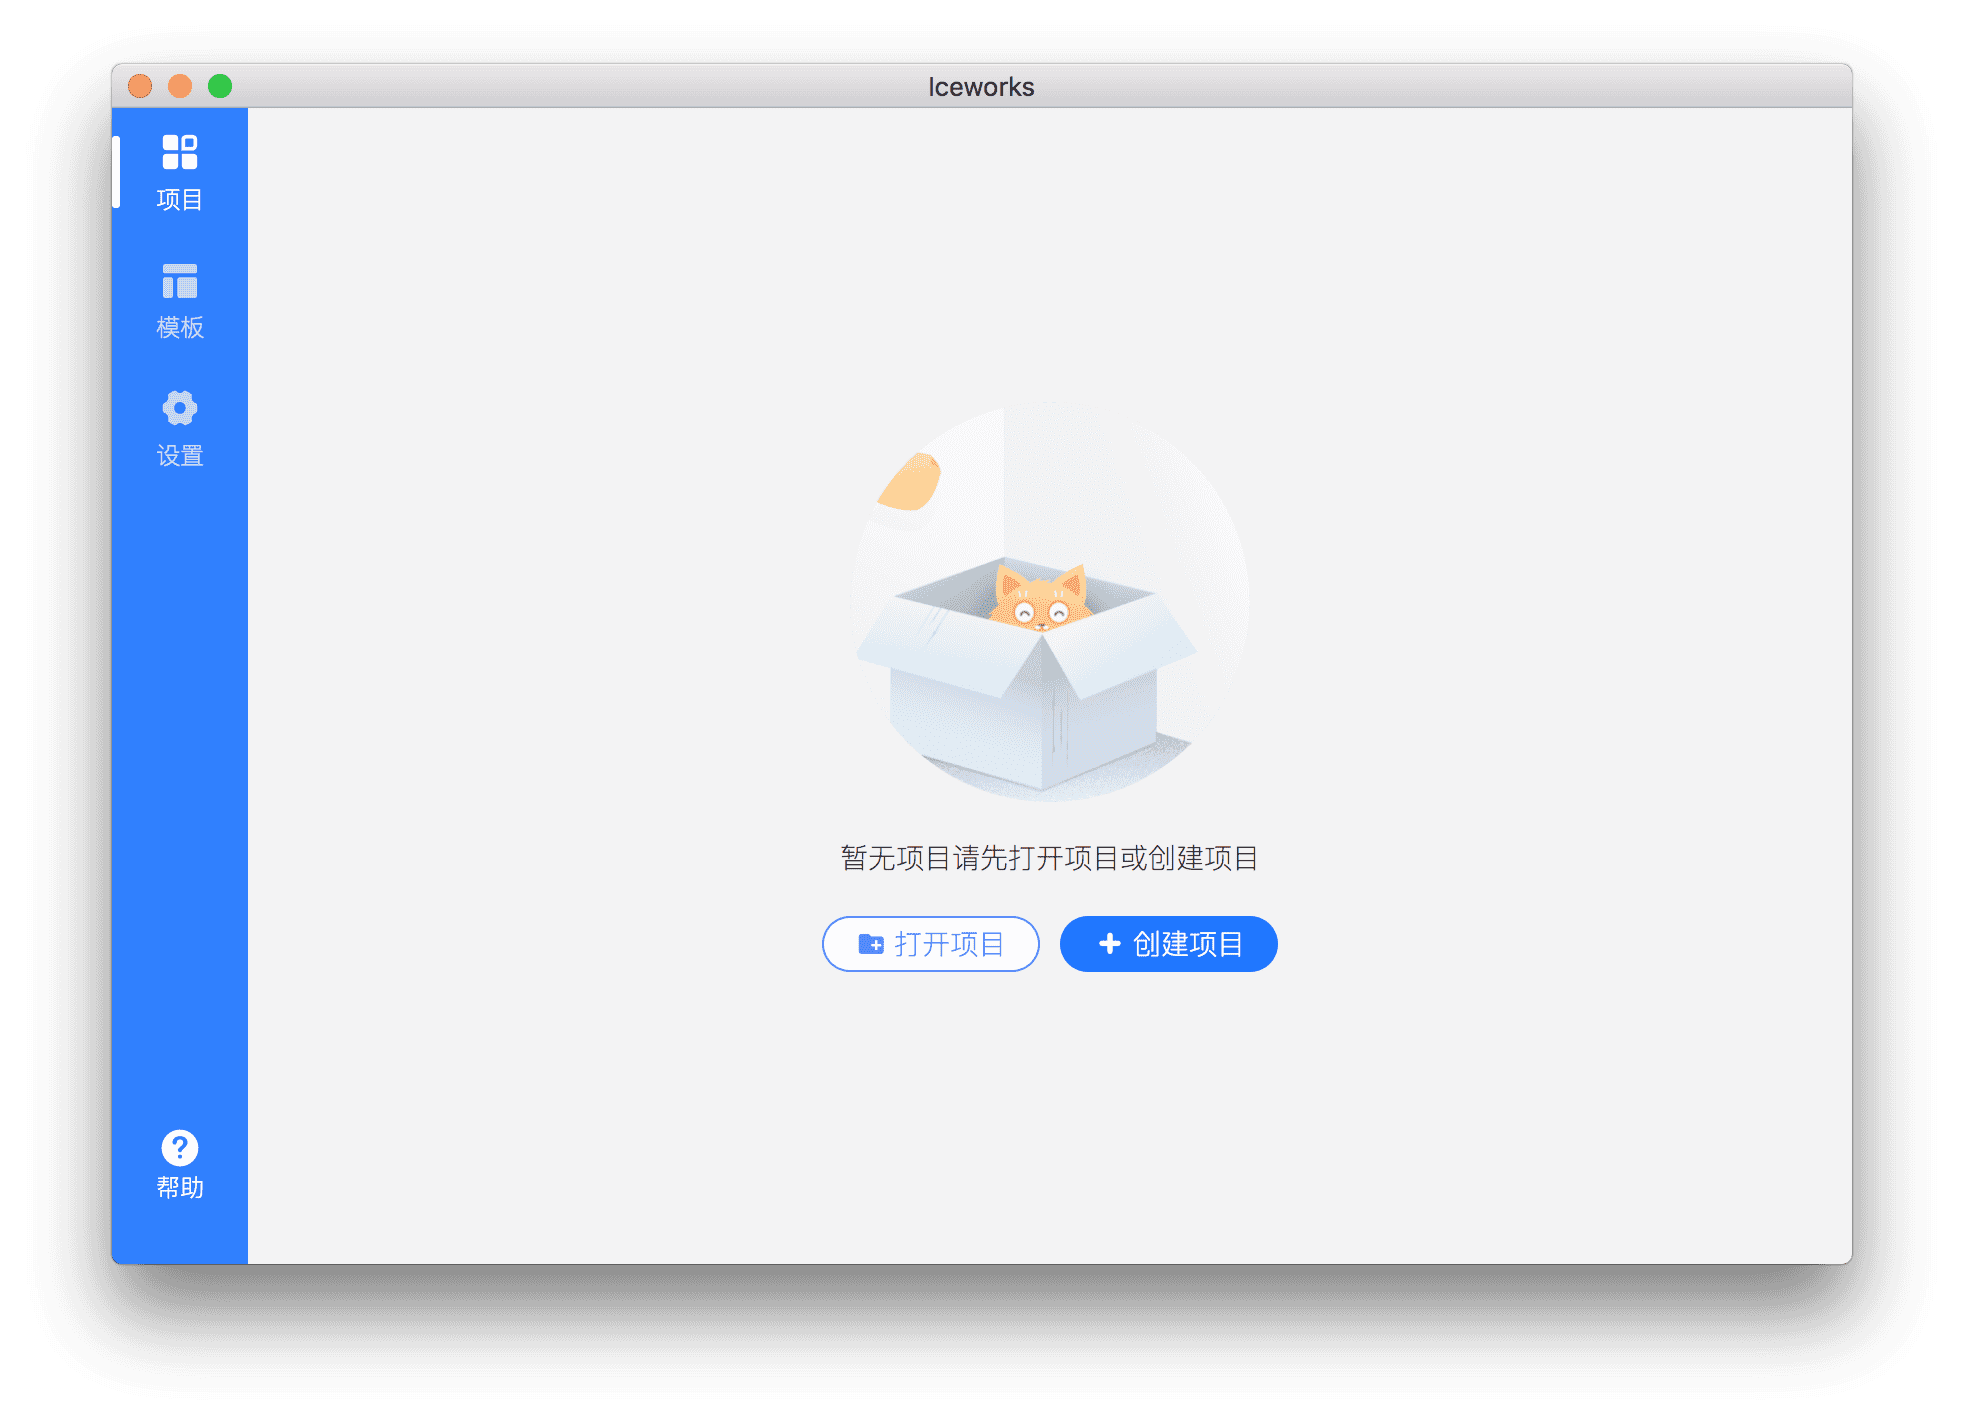Click the plus icon in 创建项目 button

(1109, 943)
